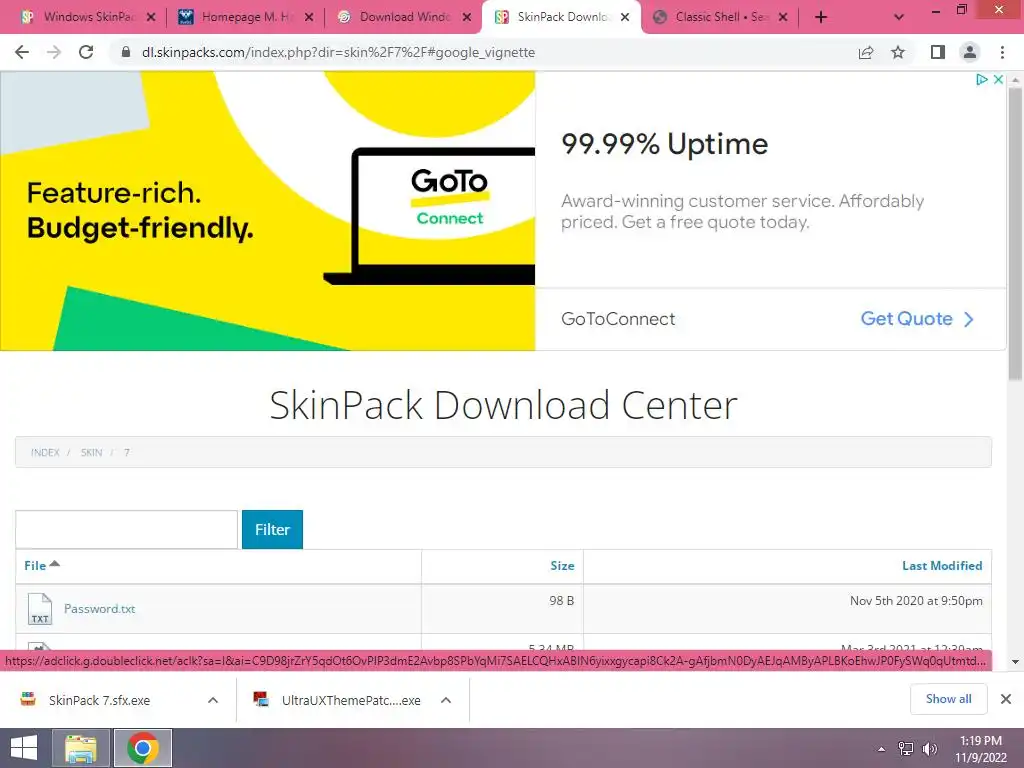Click the GoTo Connect laptop image

[429, 216]
